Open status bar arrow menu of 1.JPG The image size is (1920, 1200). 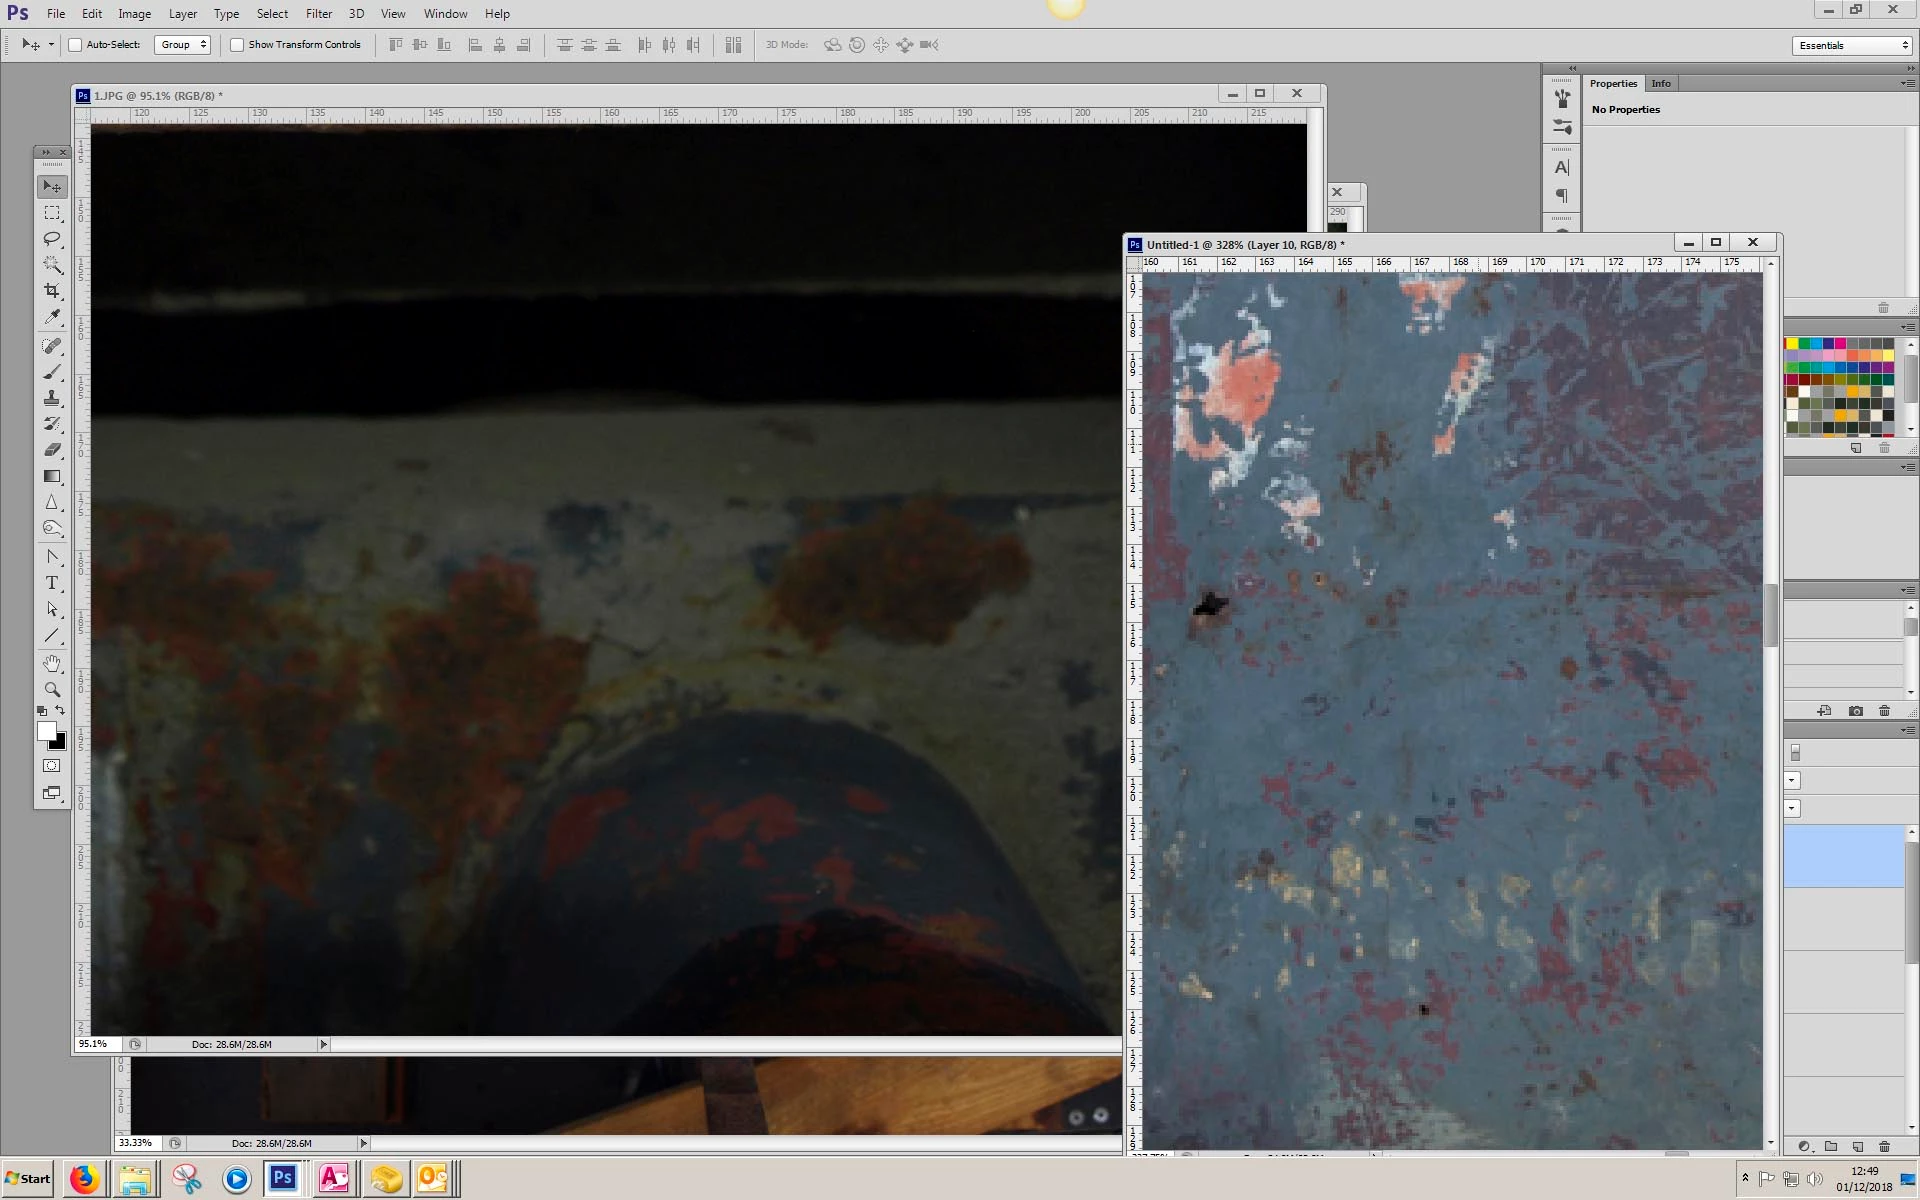[x=323, y=1044]
